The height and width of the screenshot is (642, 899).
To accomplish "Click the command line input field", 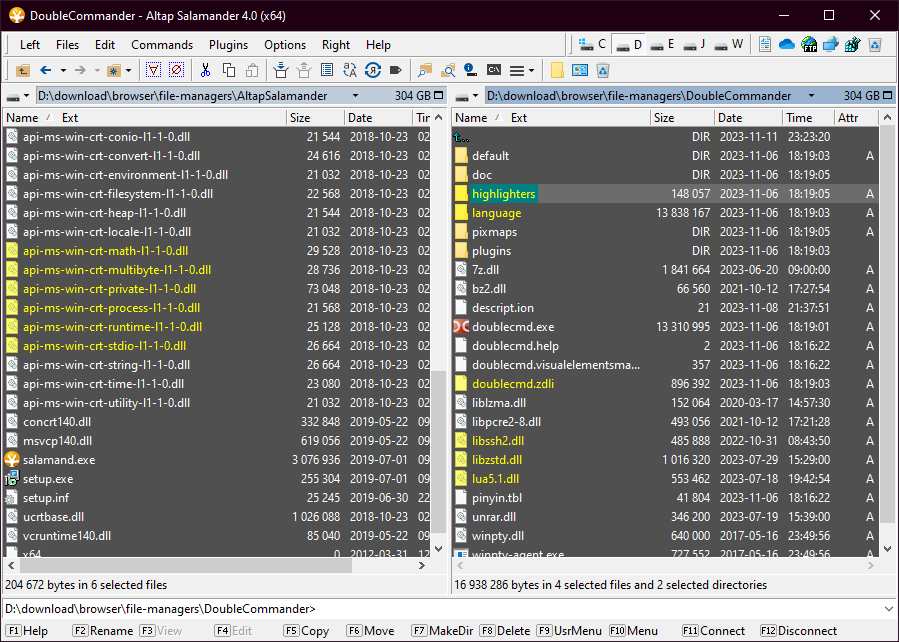I will tap(600, 608).
